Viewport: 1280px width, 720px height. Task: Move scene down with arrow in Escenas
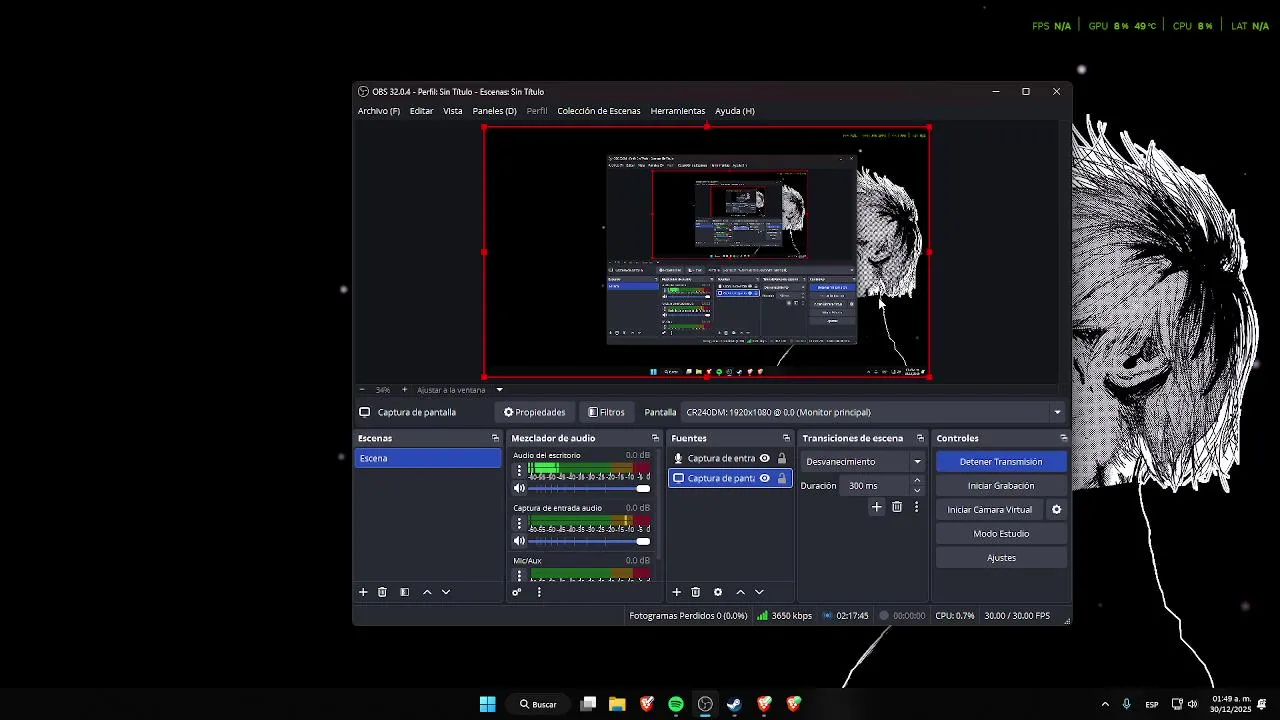click(x=446, y=592)
